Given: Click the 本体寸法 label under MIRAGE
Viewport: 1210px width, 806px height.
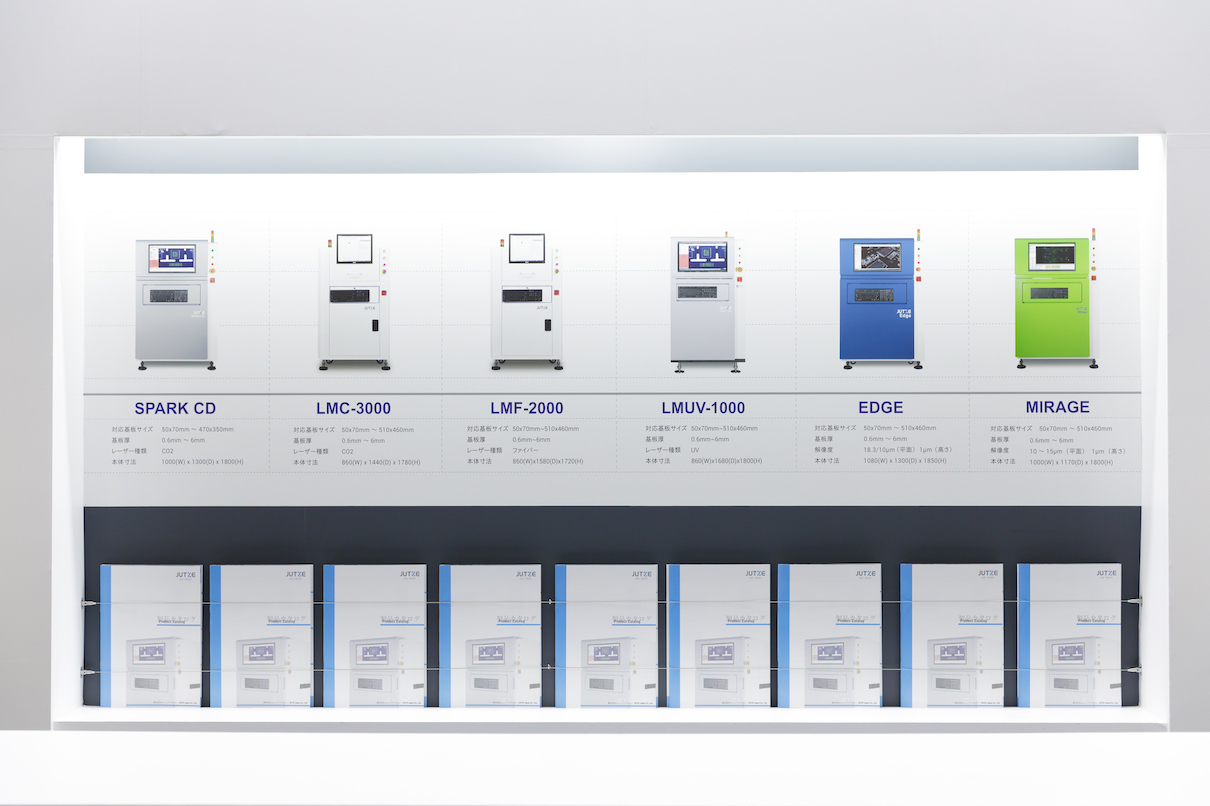Looking at the screenshot, I should [1003, 462].
